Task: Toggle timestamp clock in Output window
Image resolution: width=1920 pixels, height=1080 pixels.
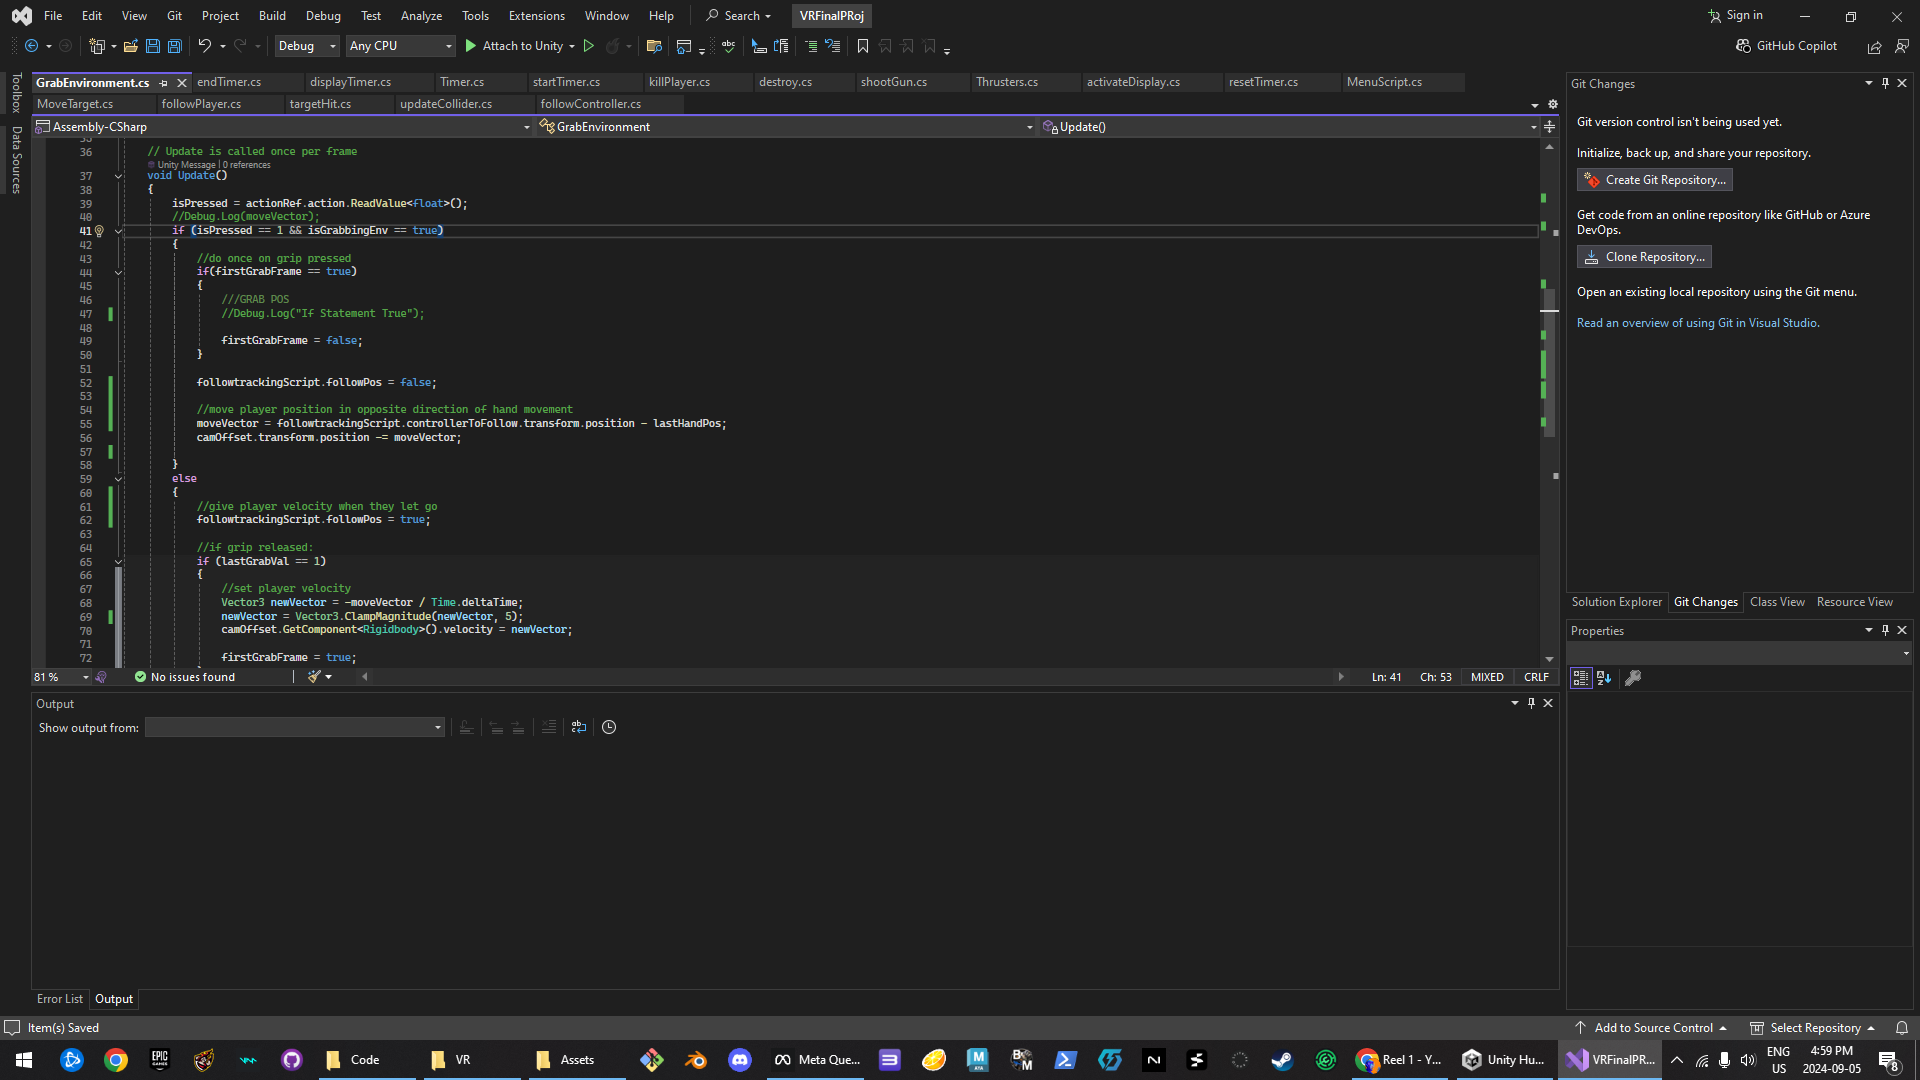Action: click(x=609, y=727)
